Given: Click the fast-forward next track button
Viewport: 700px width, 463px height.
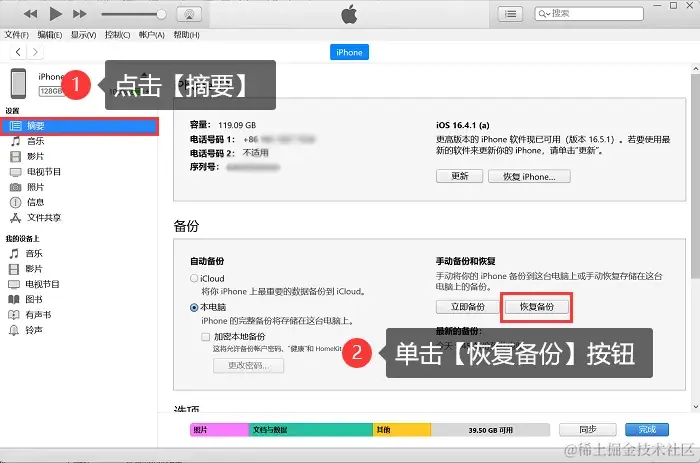Looking at the screenshot, I should click(x=79, y=14).
